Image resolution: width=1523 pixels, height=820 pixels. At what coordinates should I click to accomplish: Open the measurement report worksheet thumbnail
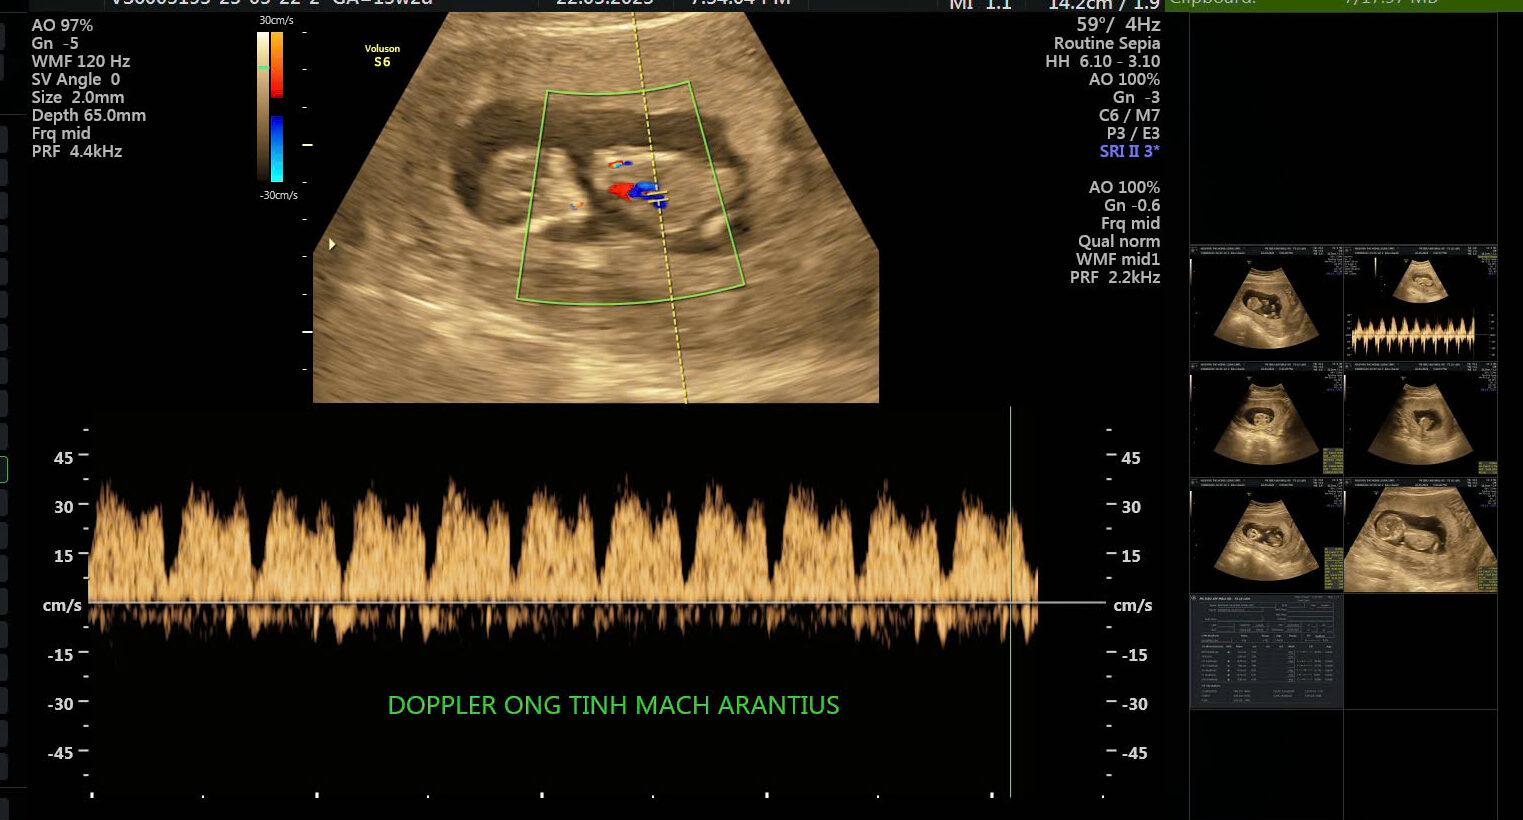point(1266,651)
